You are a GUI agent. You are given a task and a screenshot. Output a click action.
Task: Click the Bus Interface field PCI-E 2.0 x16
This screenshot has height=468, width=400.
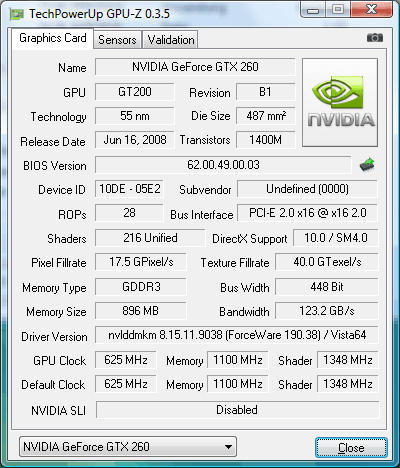point(307,213)
